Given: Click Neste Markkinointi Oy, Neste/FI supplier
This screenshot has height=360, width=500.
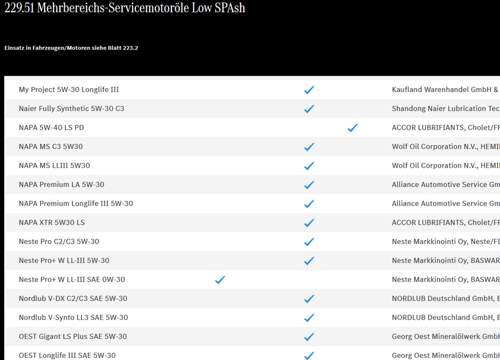Looking at the screenshot, I should [x=446, y=241].
